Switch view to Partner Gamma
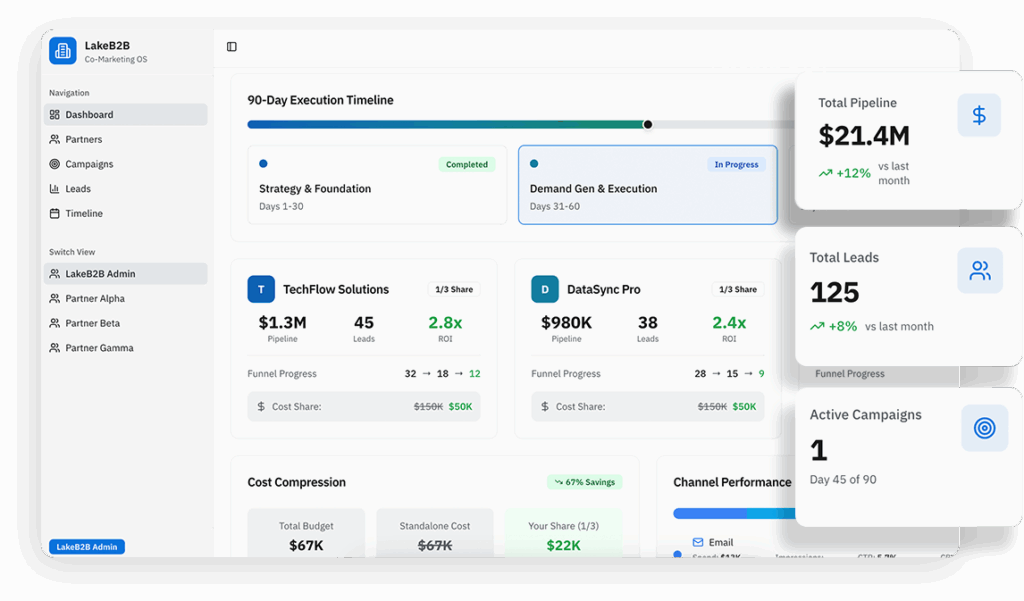 99,348
